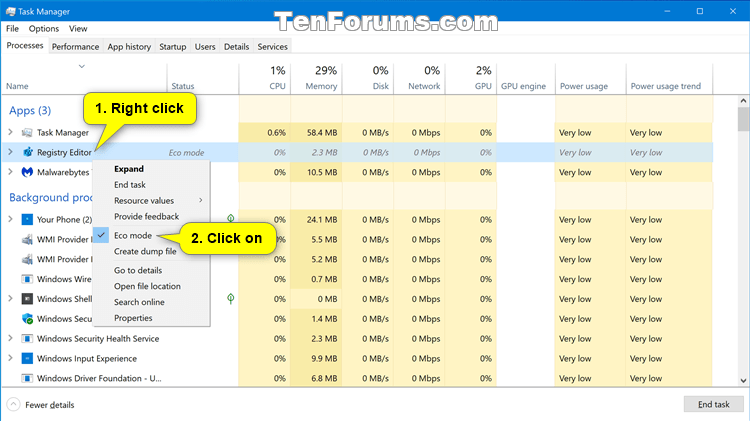Viewport: 750px width, 421px height.
Task: Click the Windows Wire process icon
Action: coord(27,279)
